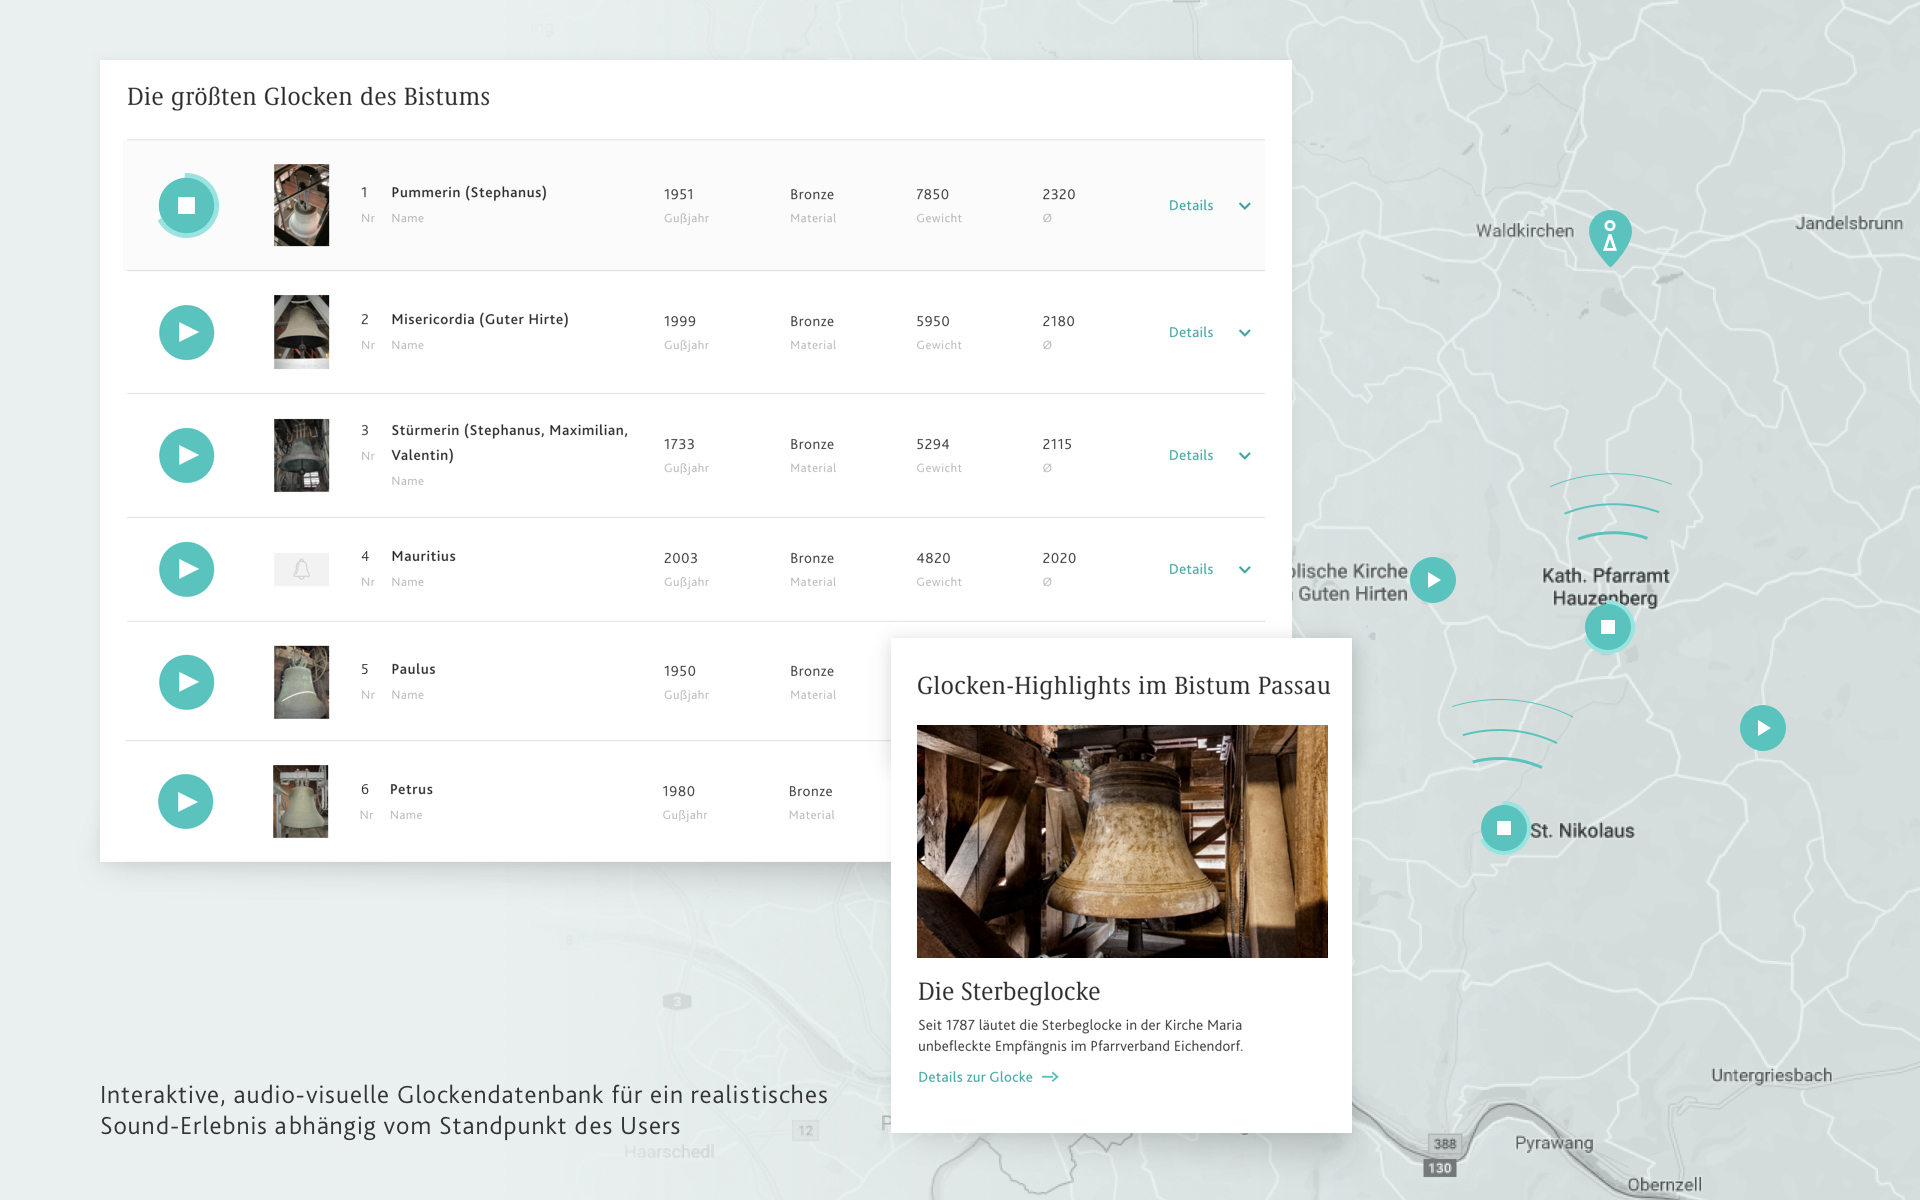The height and width of the screenshot is (1200, 1920).
Task: Click the 'Jandelsbrunn' map label
Action: coord(1849,223)
